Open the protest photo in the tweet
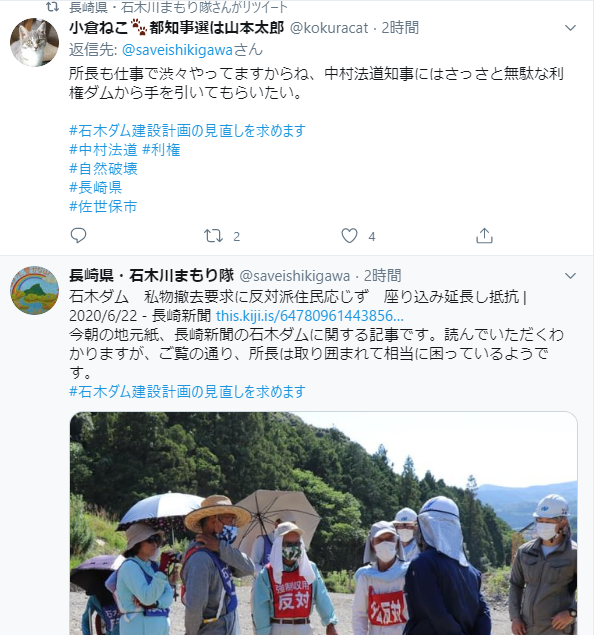The height and width of the screenshot is (635, 594). (324, 523)
